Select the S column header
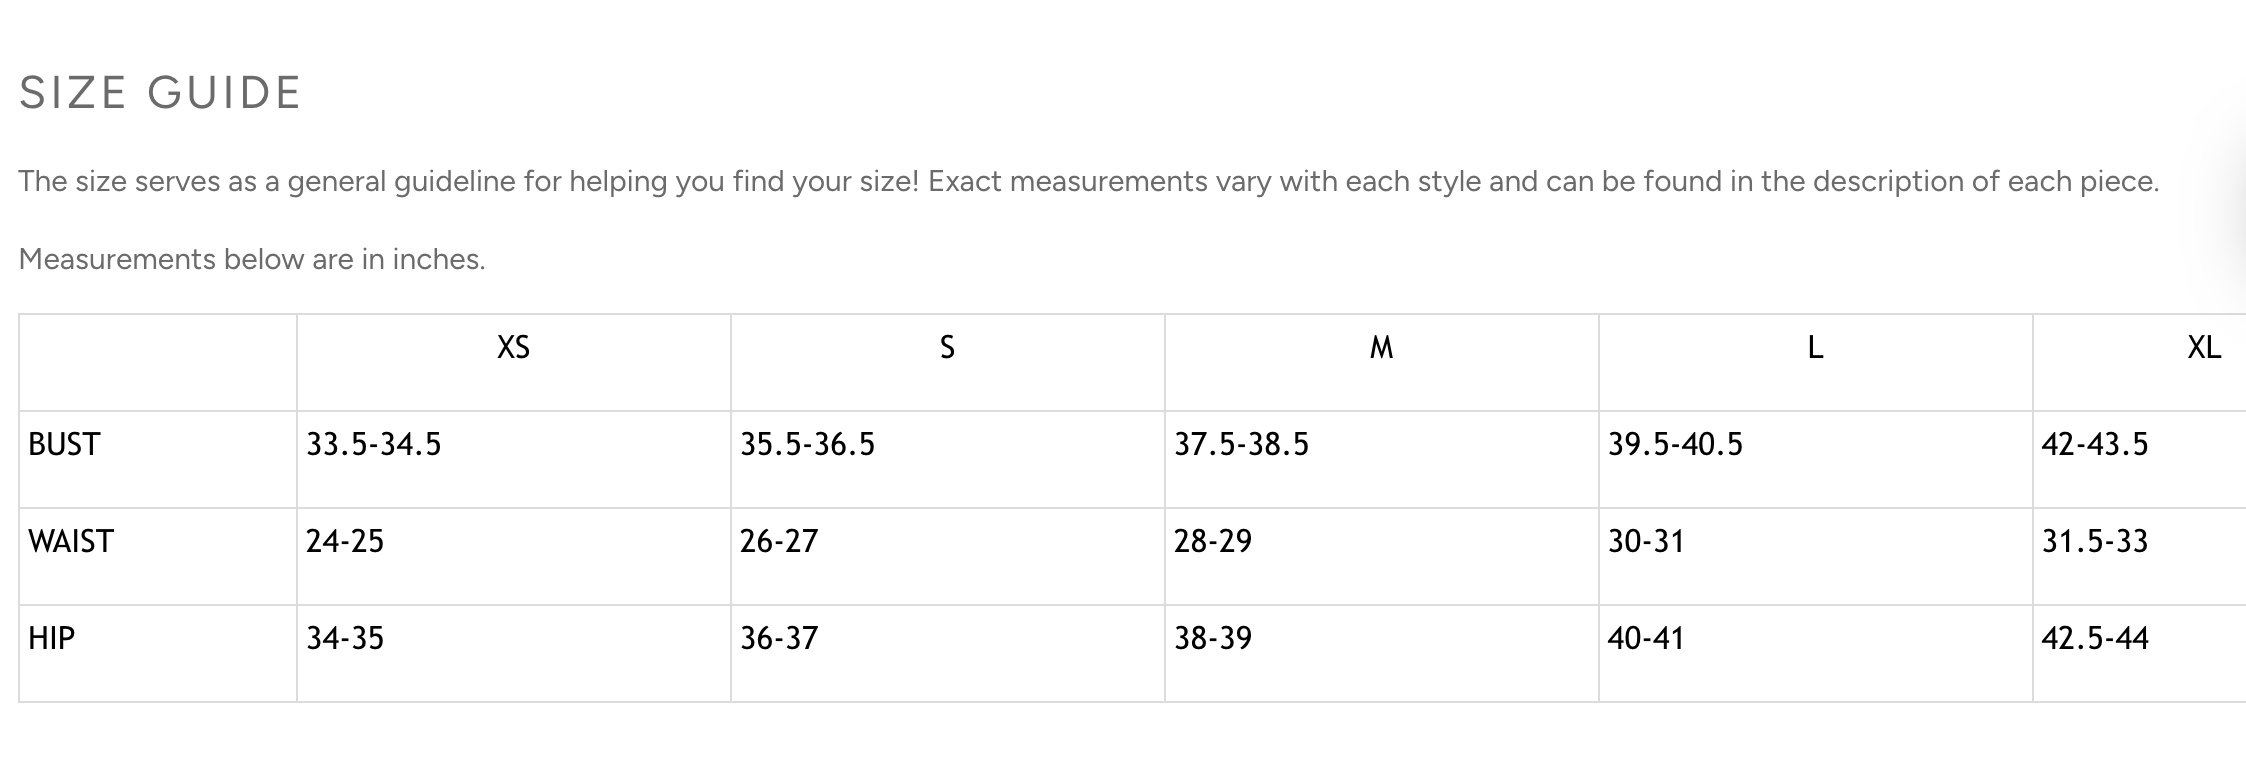The width and height of the screenshot is (2246, 764). click(x=947, y=348)
